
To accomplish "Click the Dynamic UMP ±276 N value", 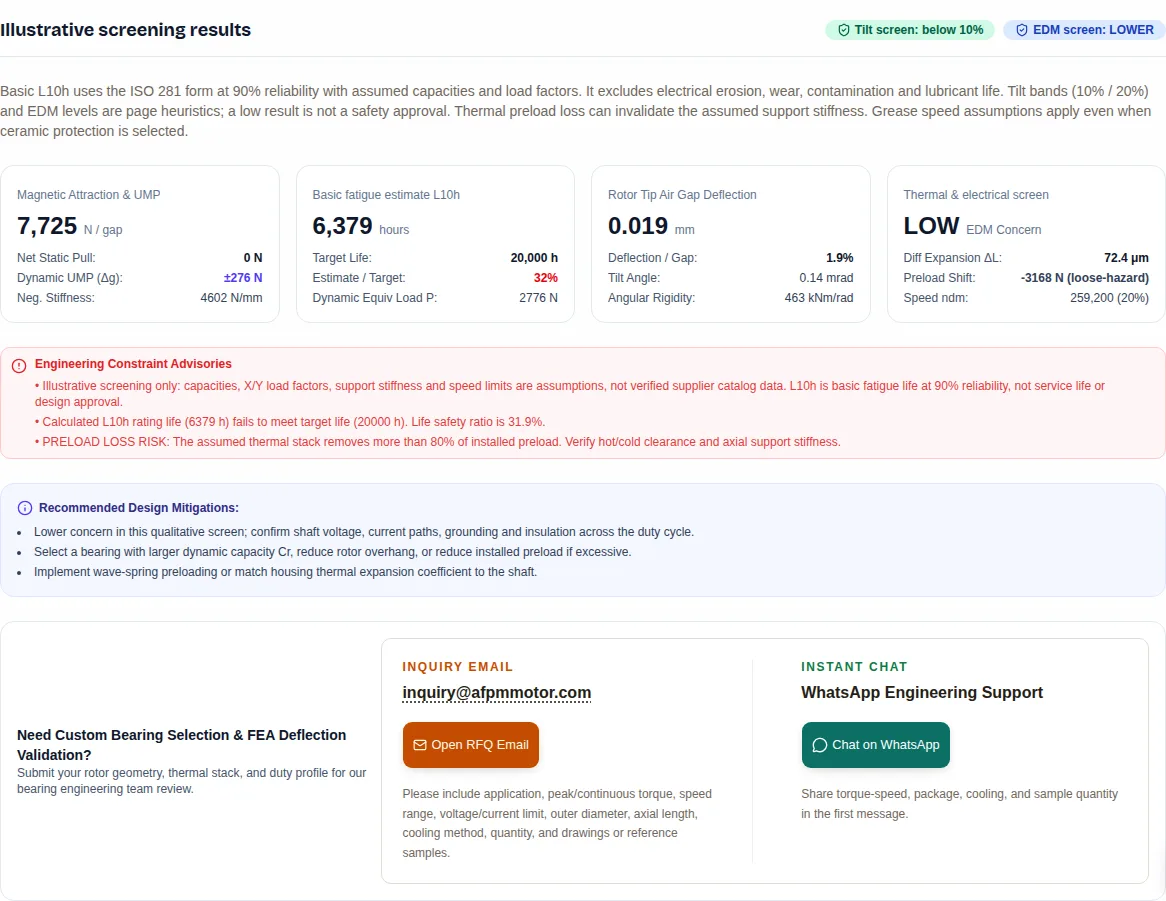I will (x=243, y=278).
